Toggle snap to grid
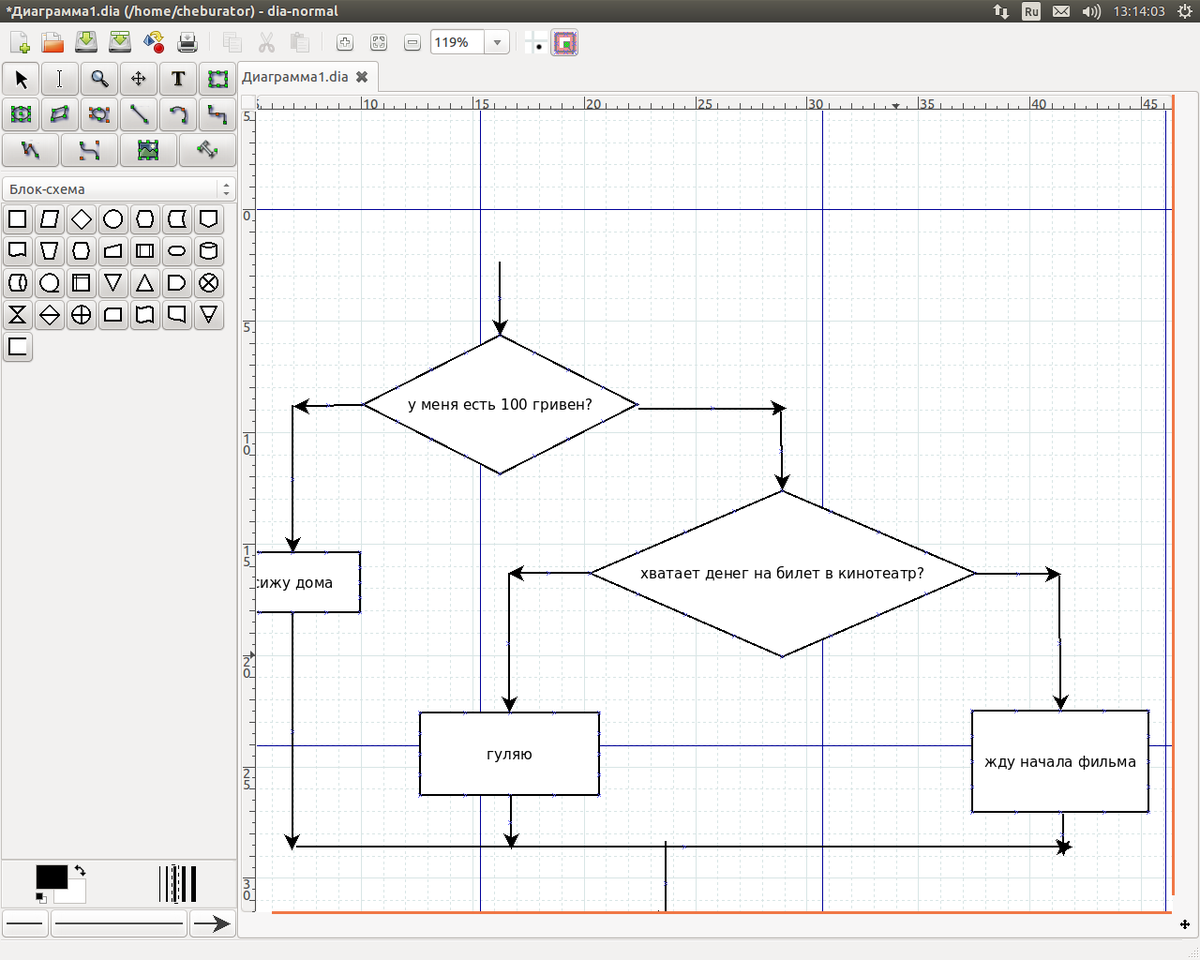 [x=536, y=43]
